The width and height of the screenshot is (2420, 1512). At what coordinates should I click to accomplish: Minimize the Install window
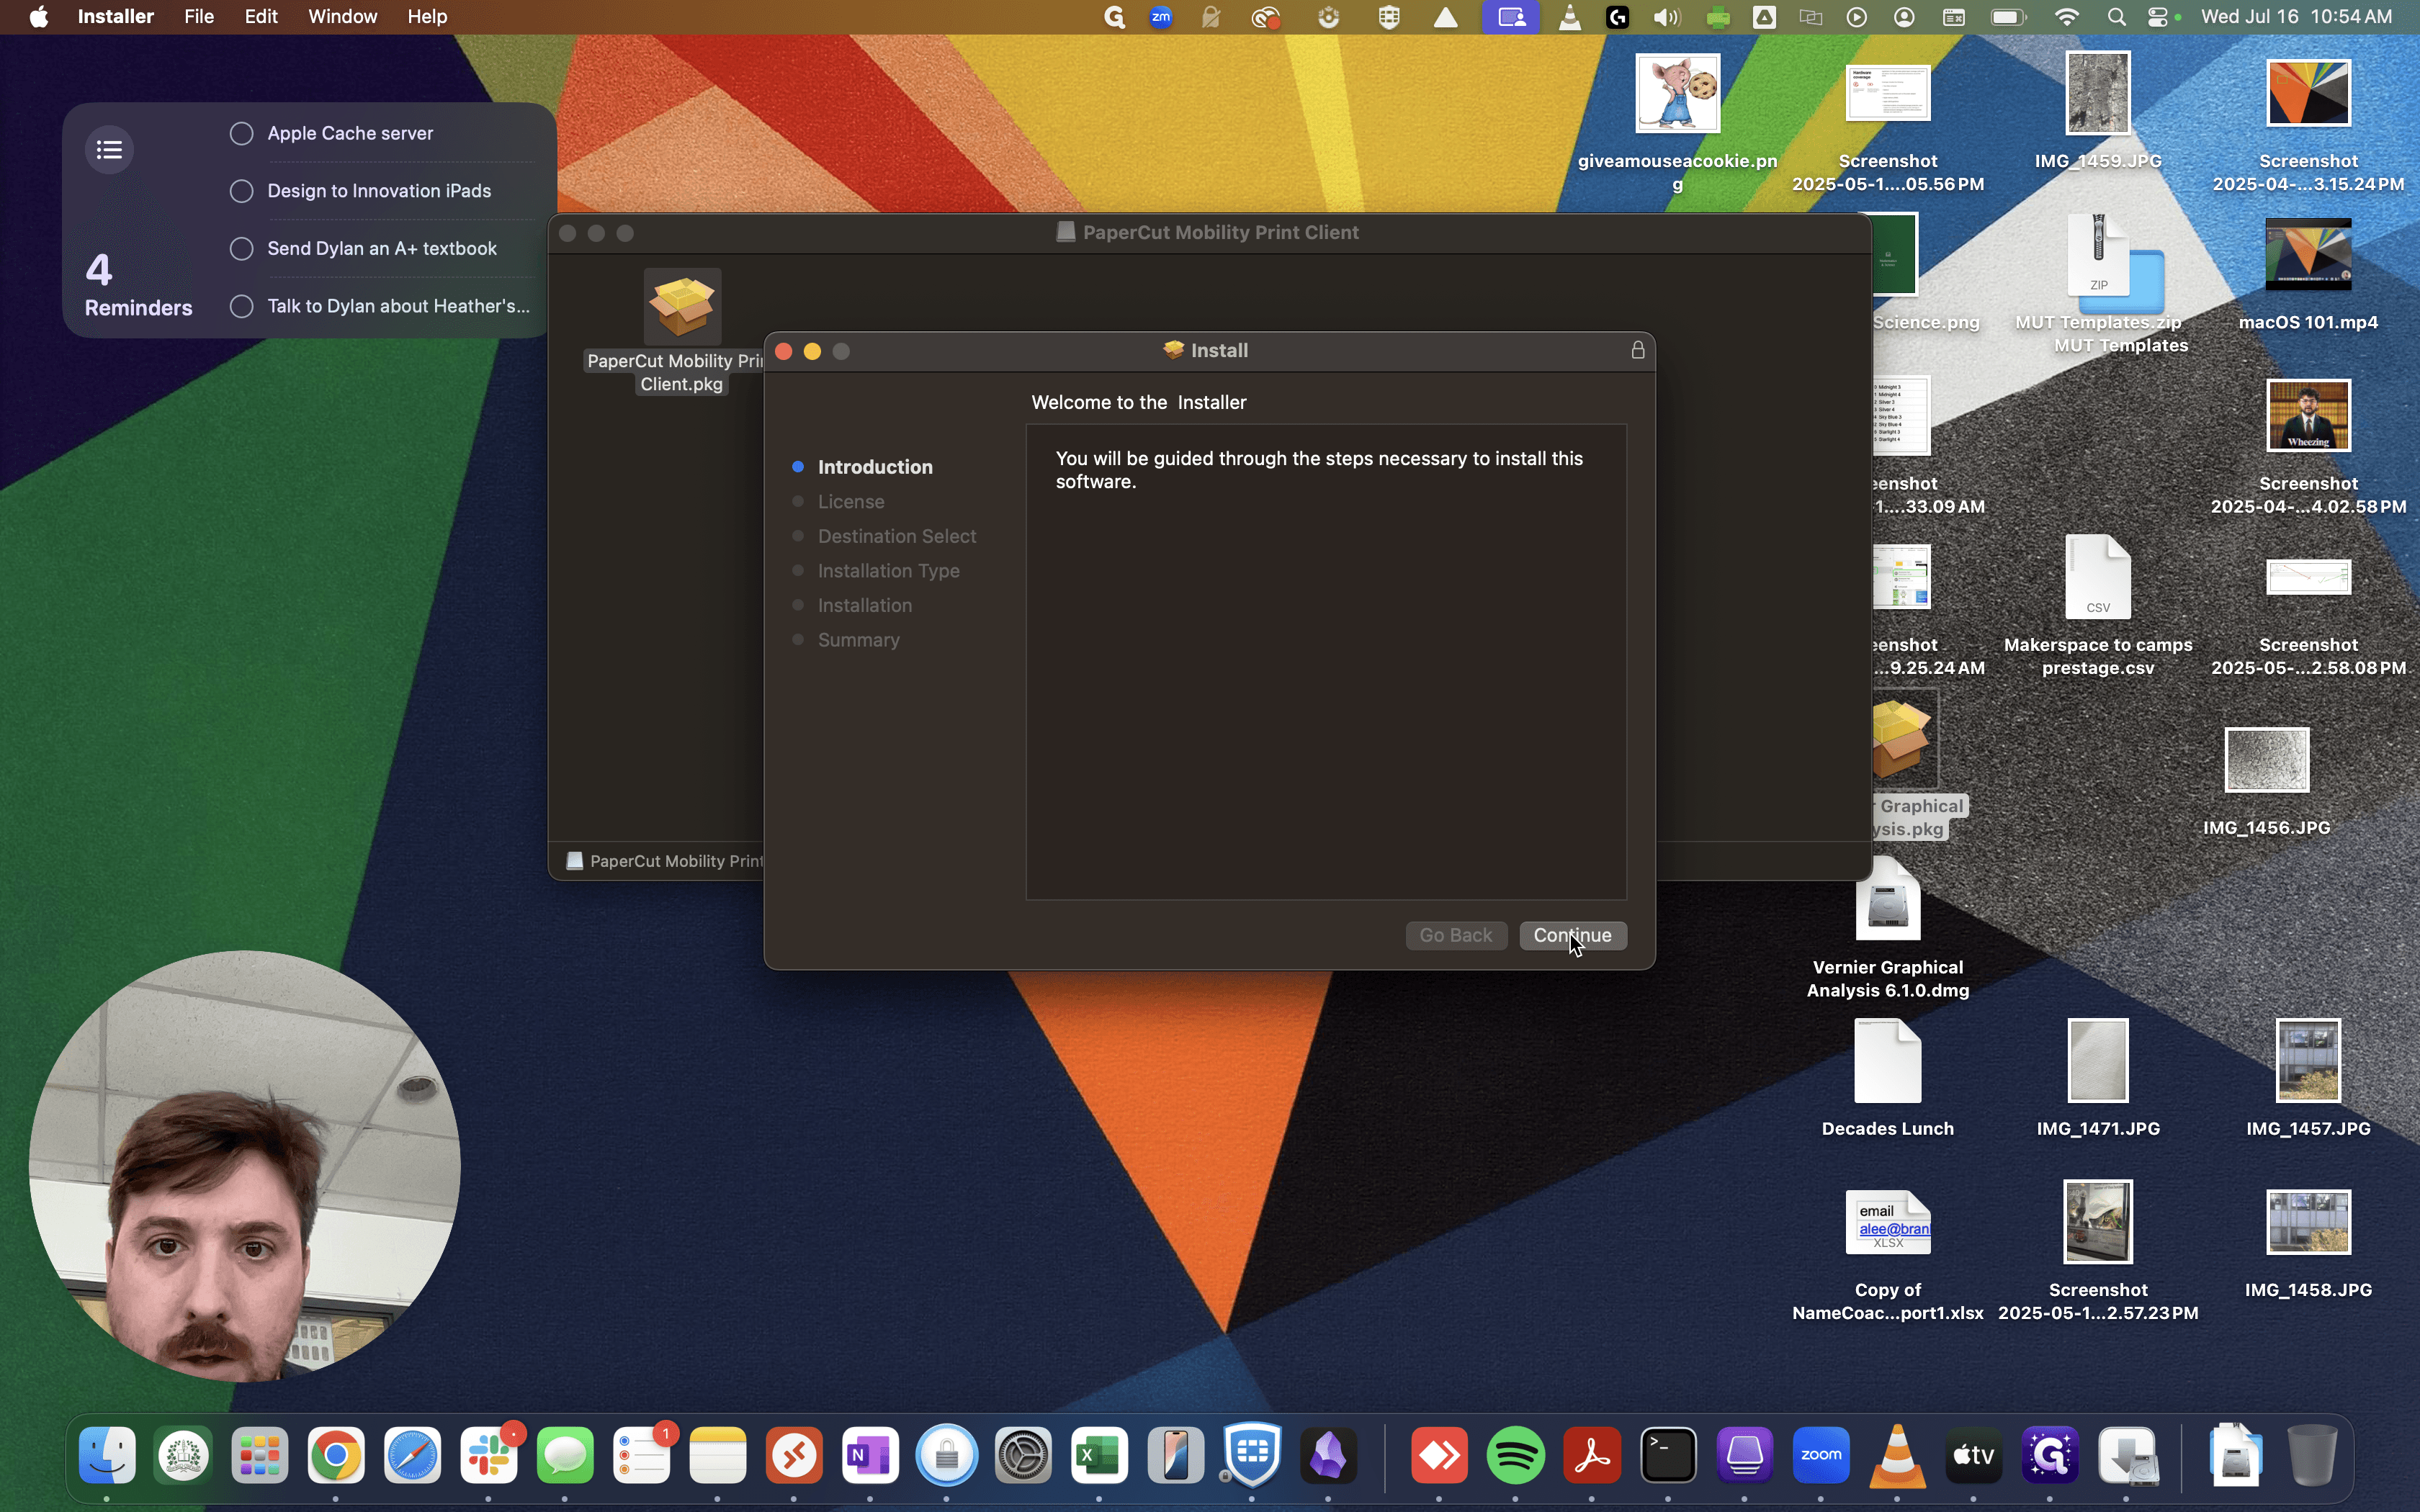(813, 351)
